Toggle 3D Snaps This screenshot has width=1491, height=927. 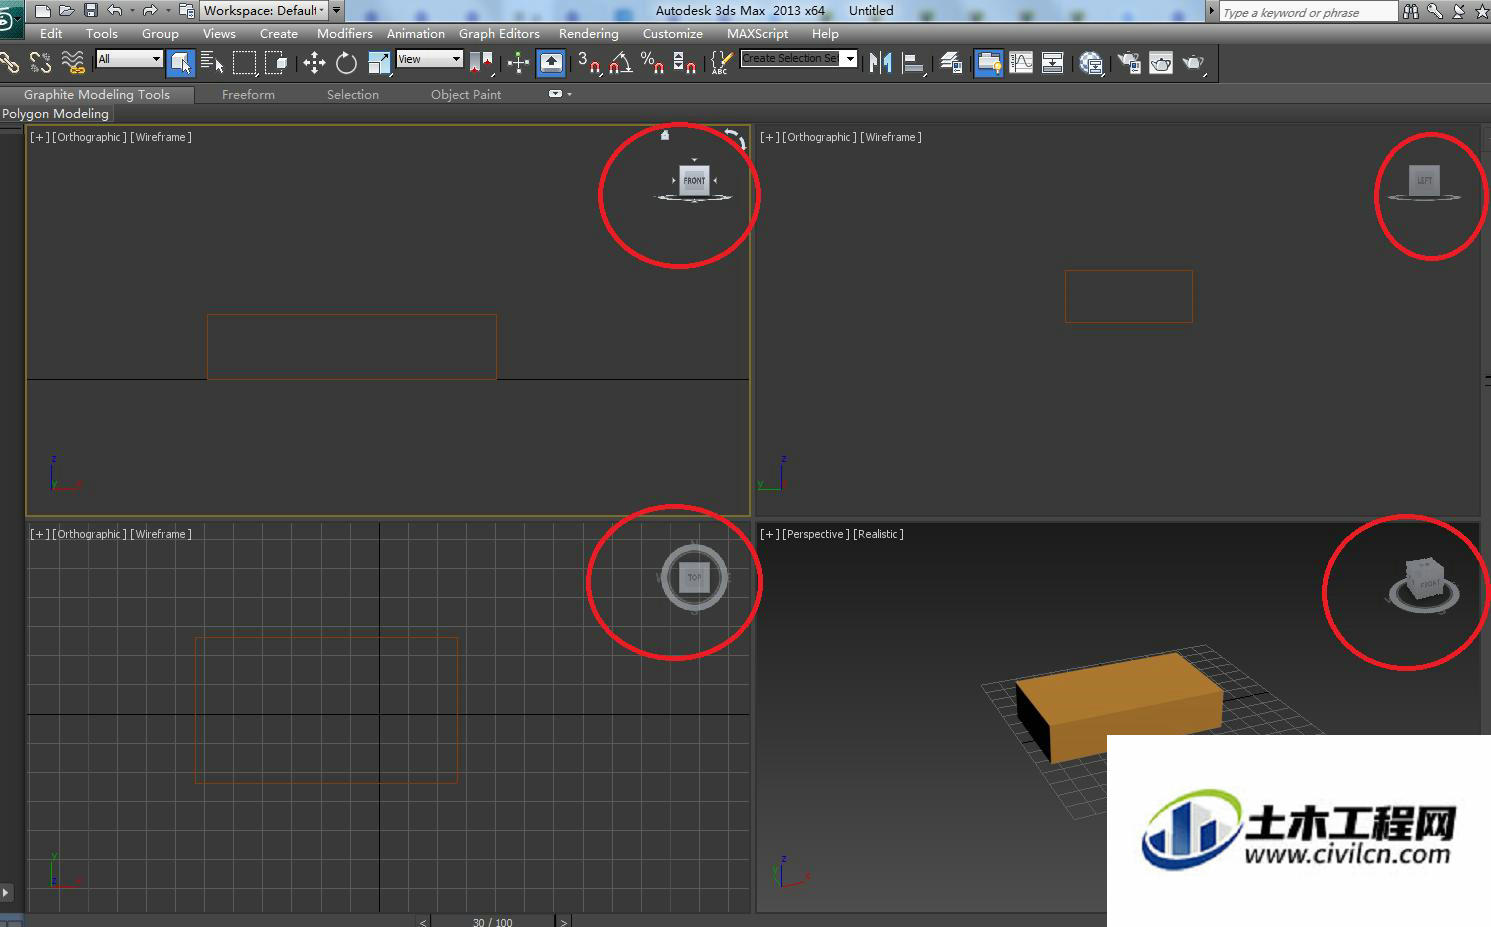[589, 63]
